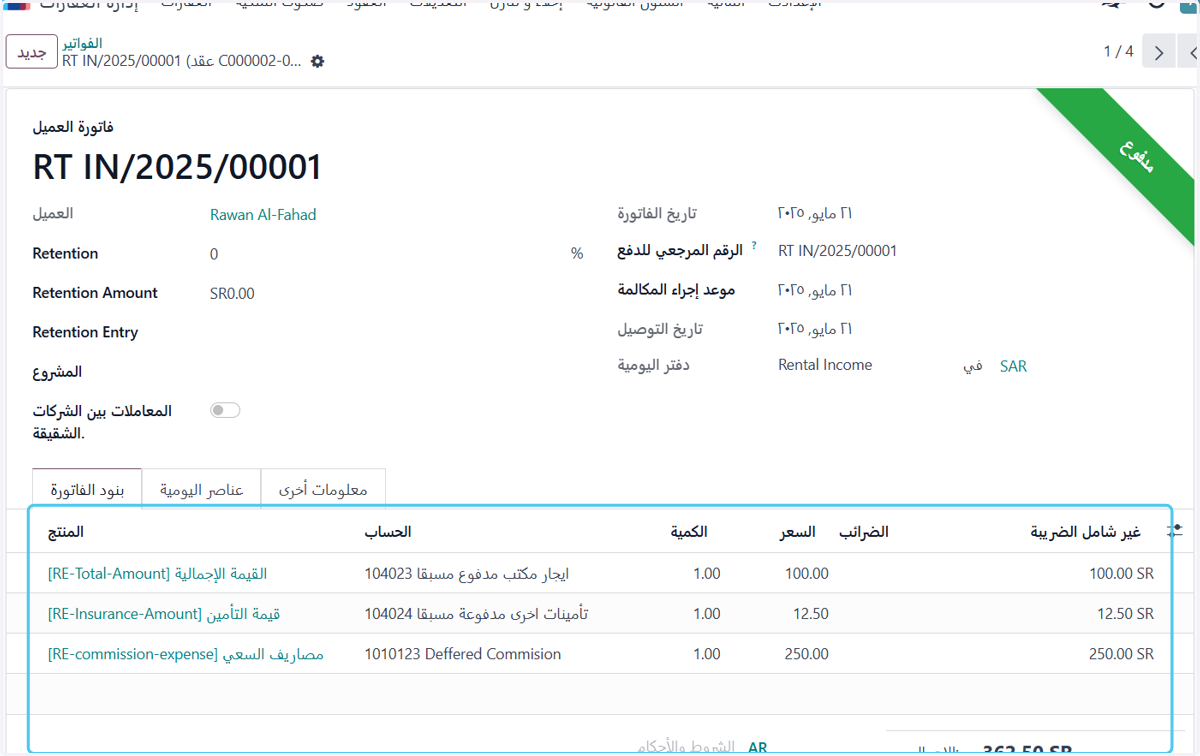
Task: Open the column settings adjust icon in table header
Action: tap(1175, 532)
